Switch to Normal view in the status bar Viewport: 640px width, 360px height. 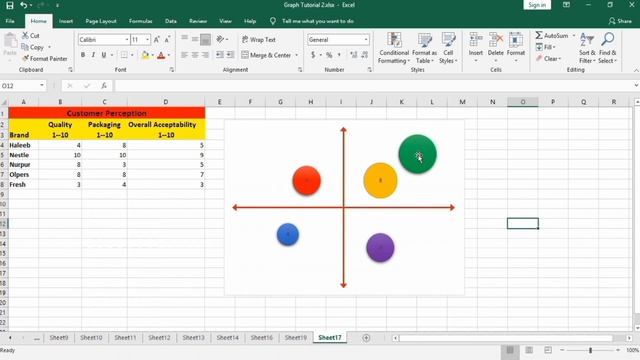point(510,350)
